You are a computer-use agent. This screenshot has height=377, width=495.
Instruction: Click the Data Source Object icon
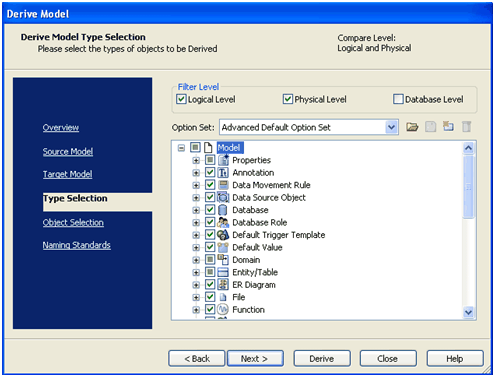point(223,197)
